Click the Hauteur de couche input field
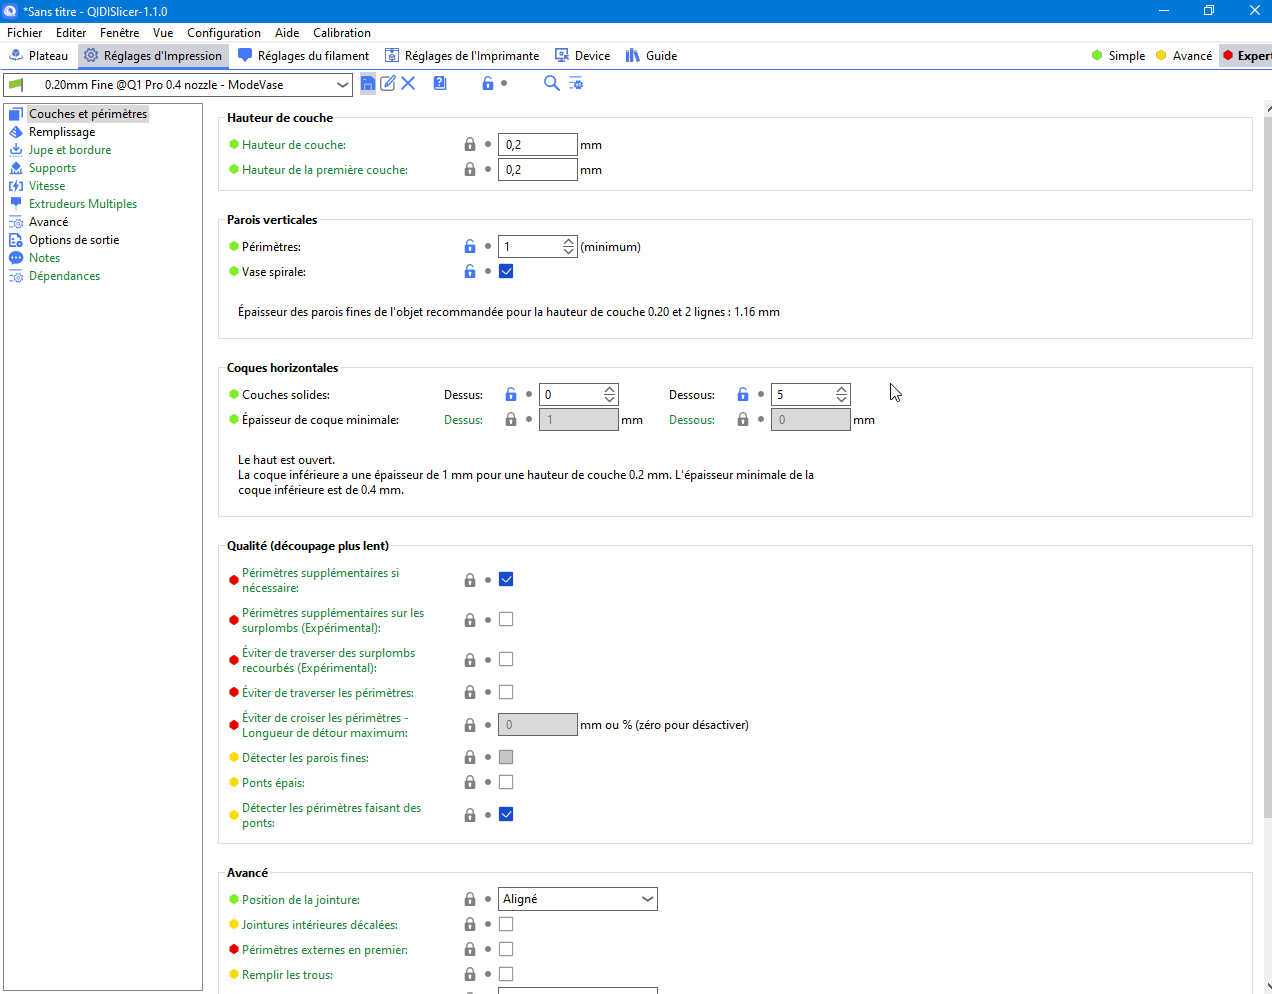Screen dimensions: 1272x994 click(538, 145)
